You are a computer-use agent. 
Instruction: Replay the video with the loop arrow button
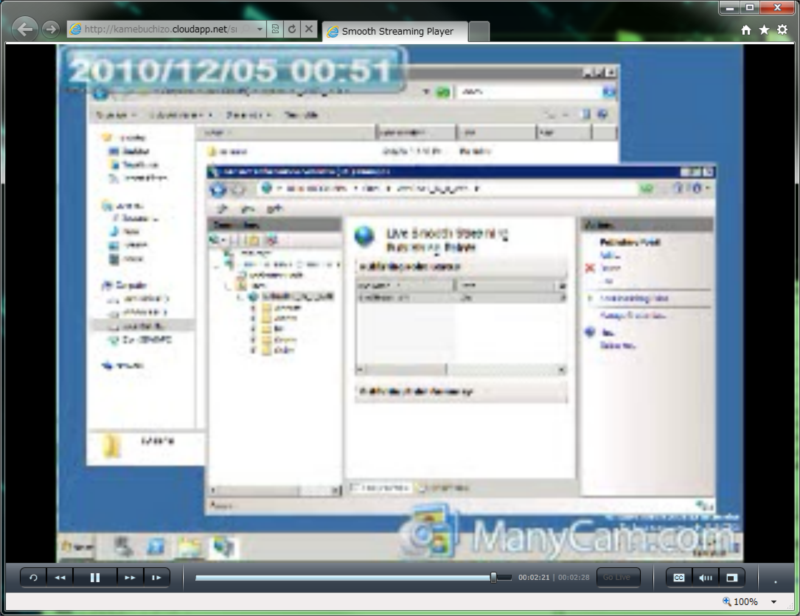[x=34, y=578]
